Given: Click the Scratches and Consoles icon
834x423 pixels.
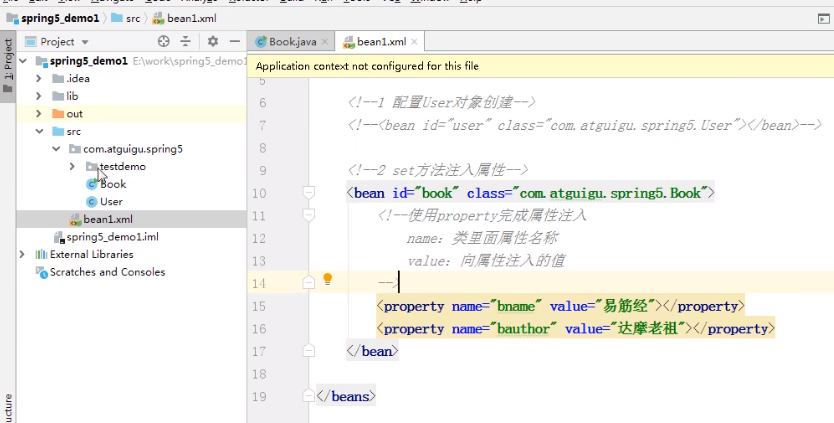Looking at the screenshot, I should pos(41,272).
